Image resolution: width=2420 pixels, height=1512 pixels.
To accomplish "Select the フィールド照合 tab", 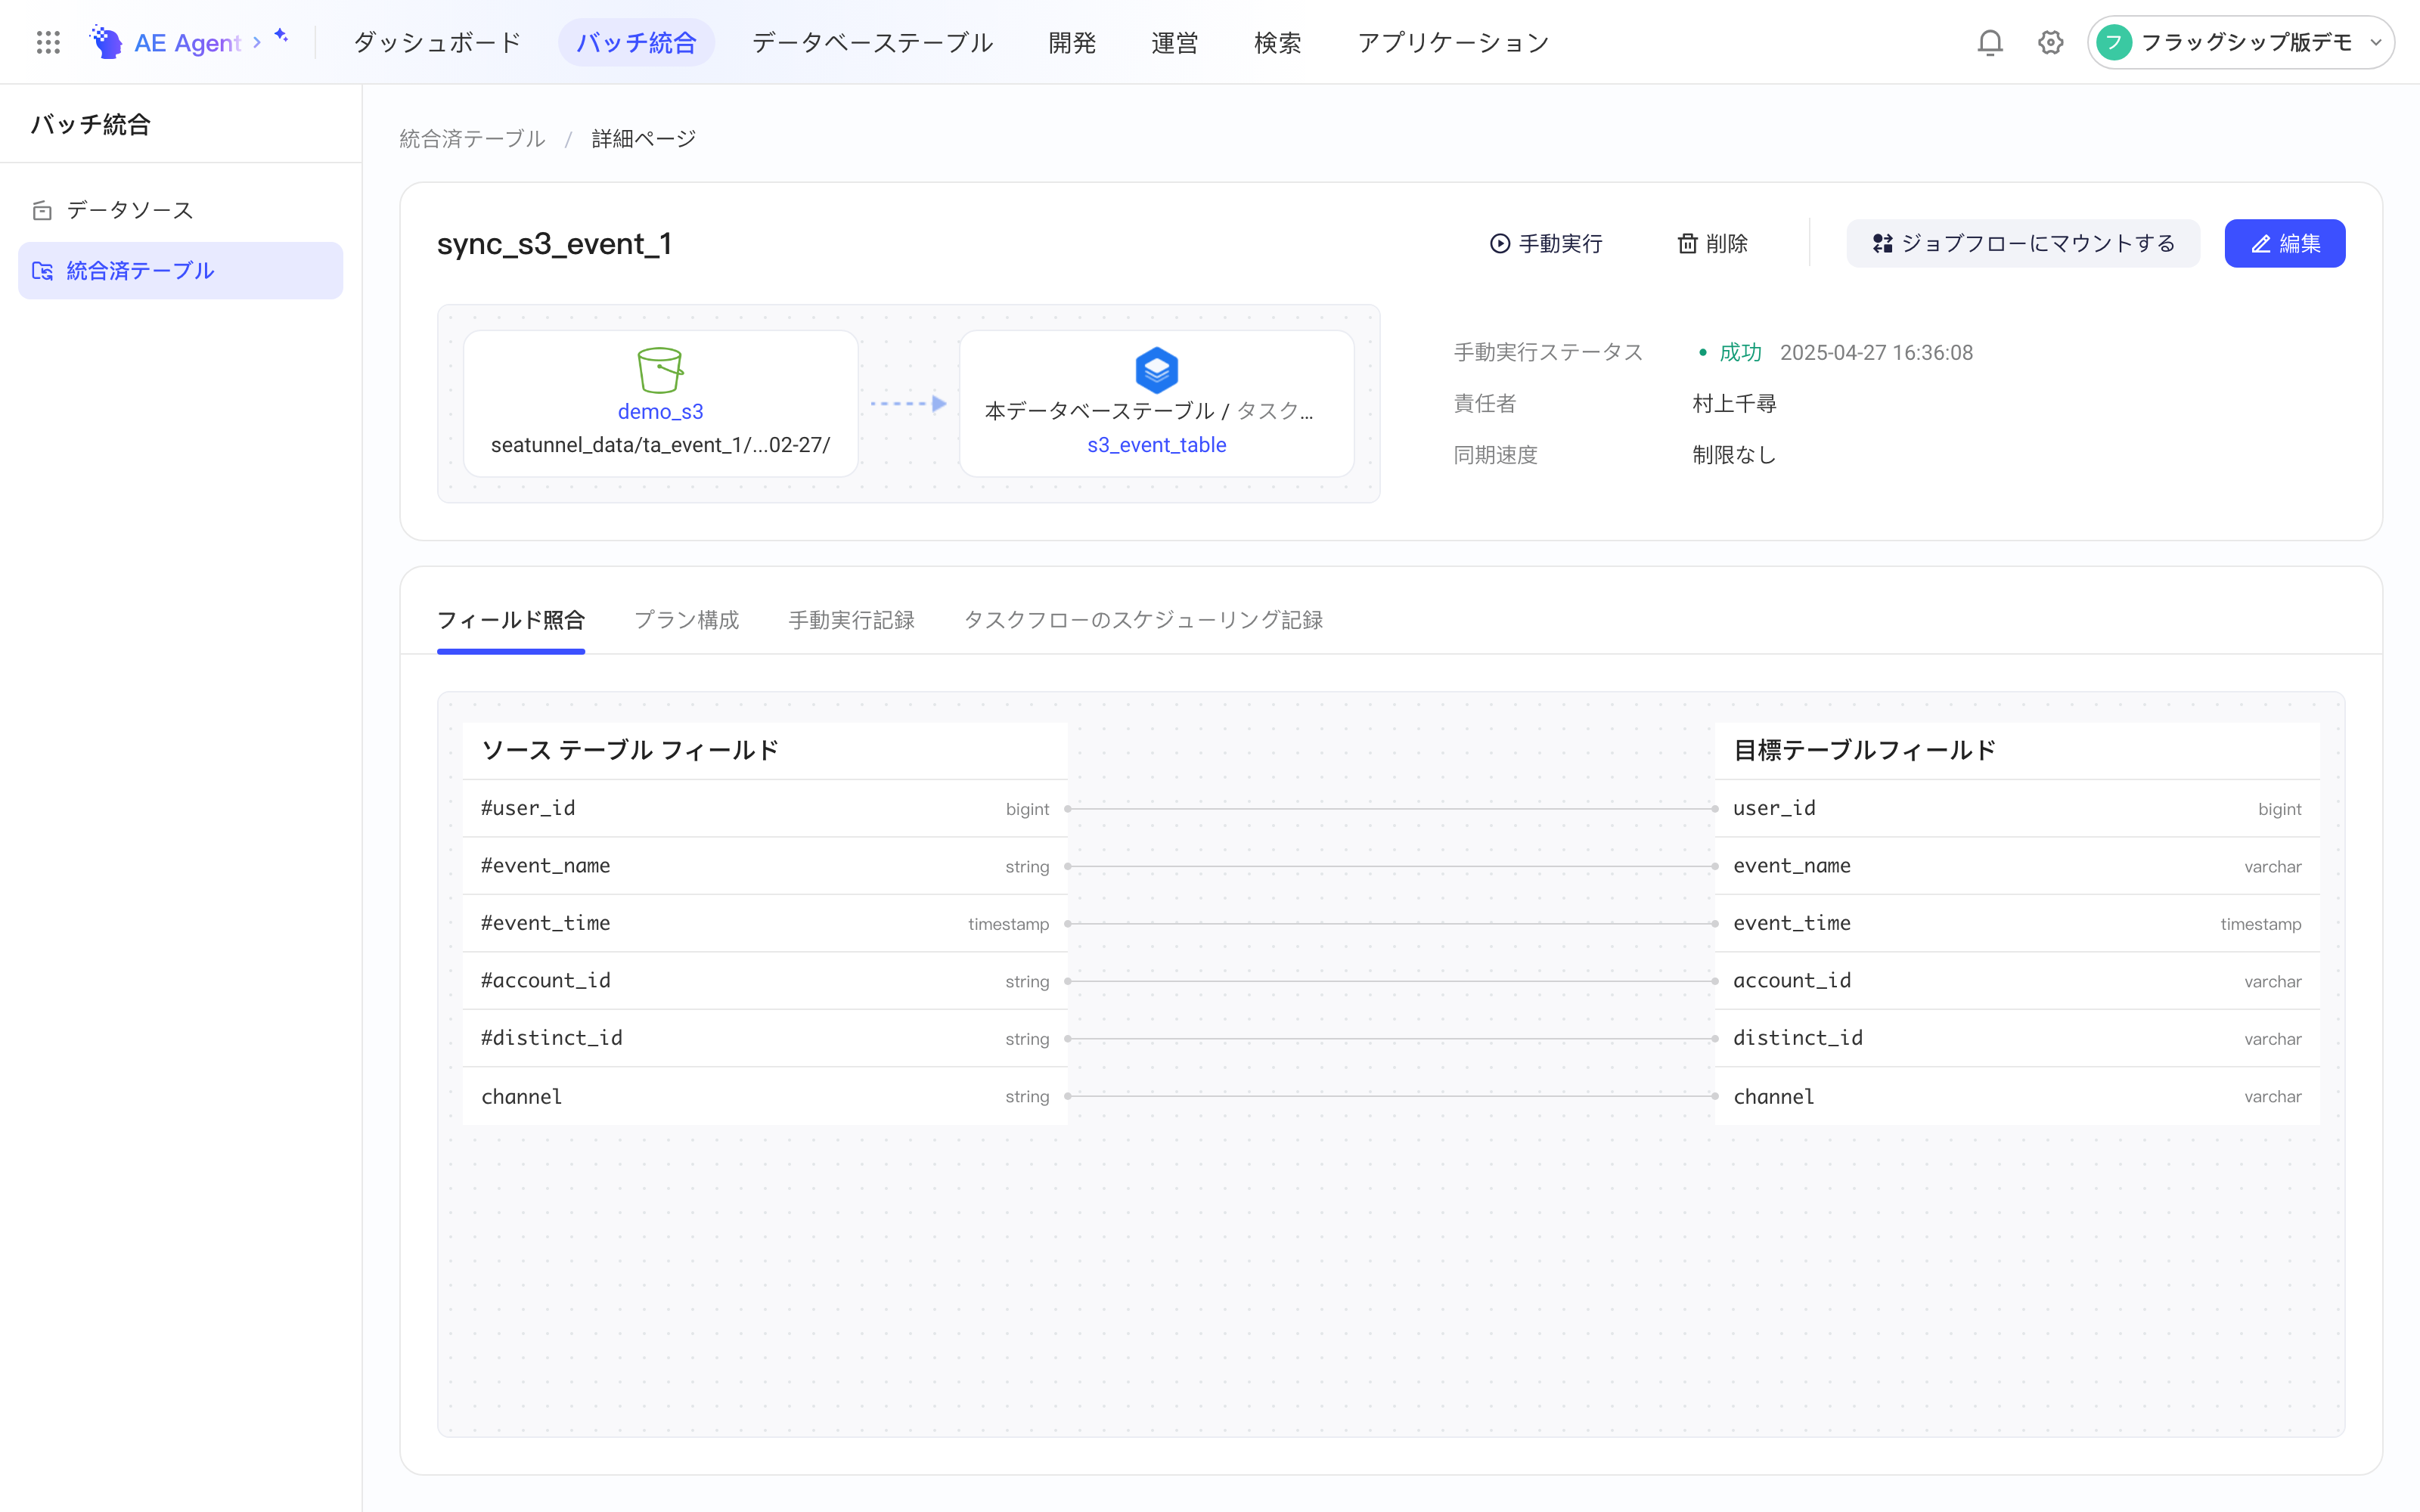I will [511, 620].
